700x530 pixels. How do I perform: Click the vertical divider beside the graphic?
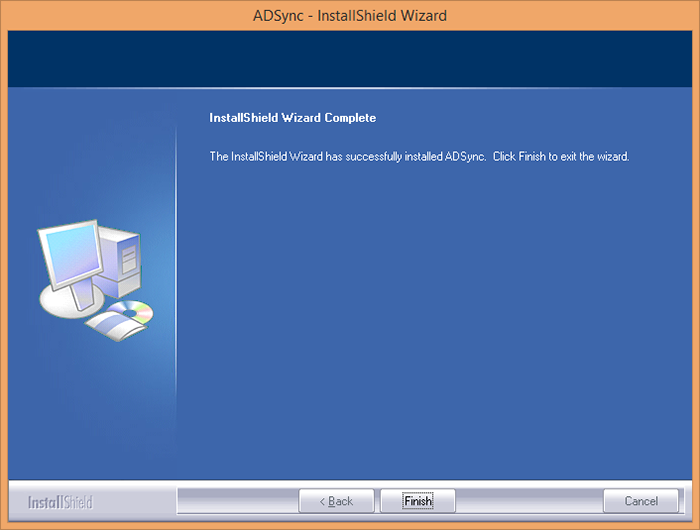(176, 286)
